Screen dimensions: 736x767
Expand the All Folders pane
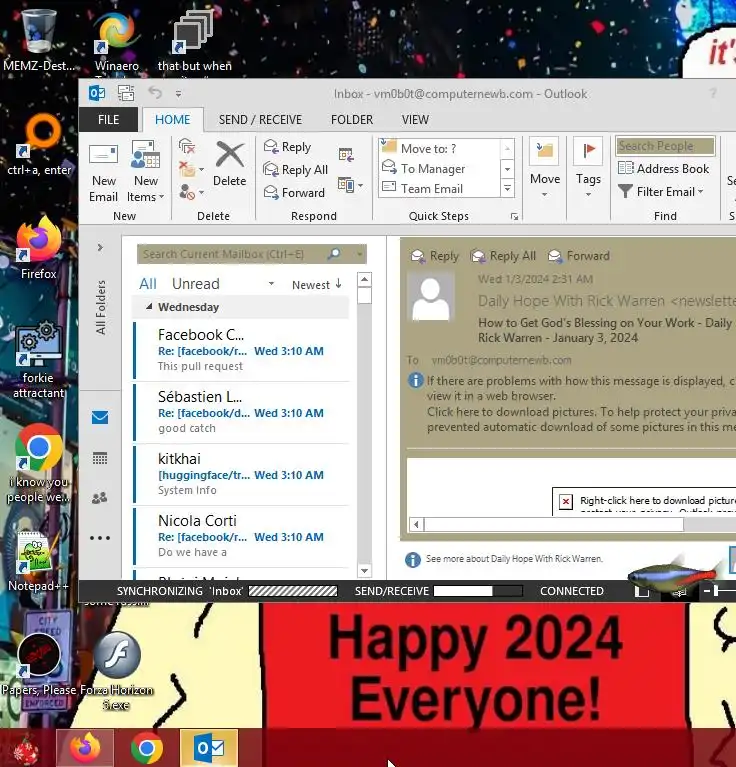100,248
